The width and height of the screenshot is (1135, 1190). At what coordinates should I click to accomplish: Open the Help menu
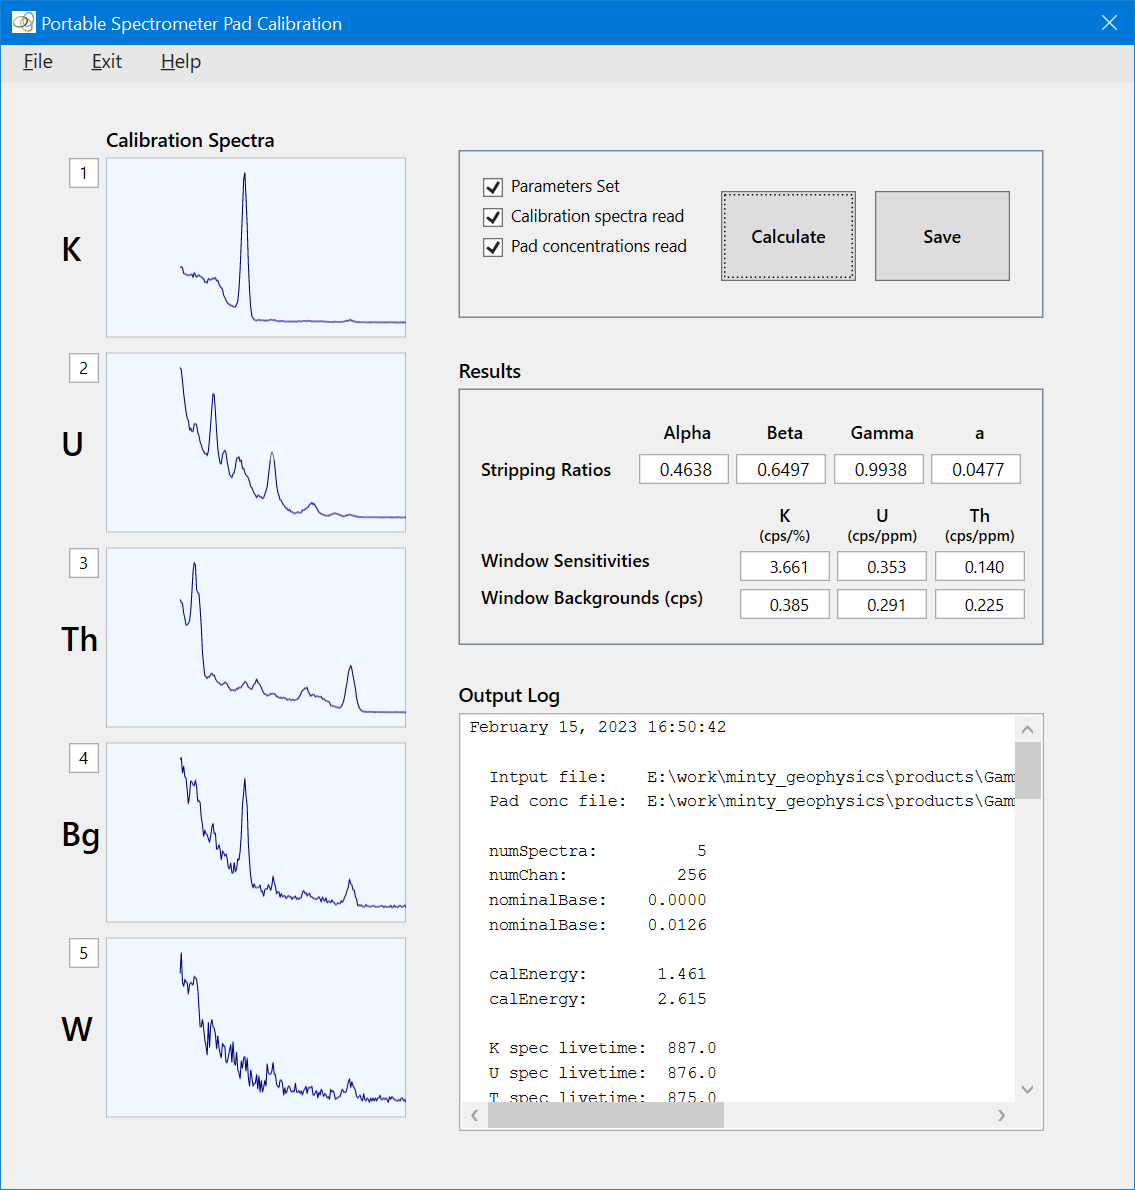181,62
